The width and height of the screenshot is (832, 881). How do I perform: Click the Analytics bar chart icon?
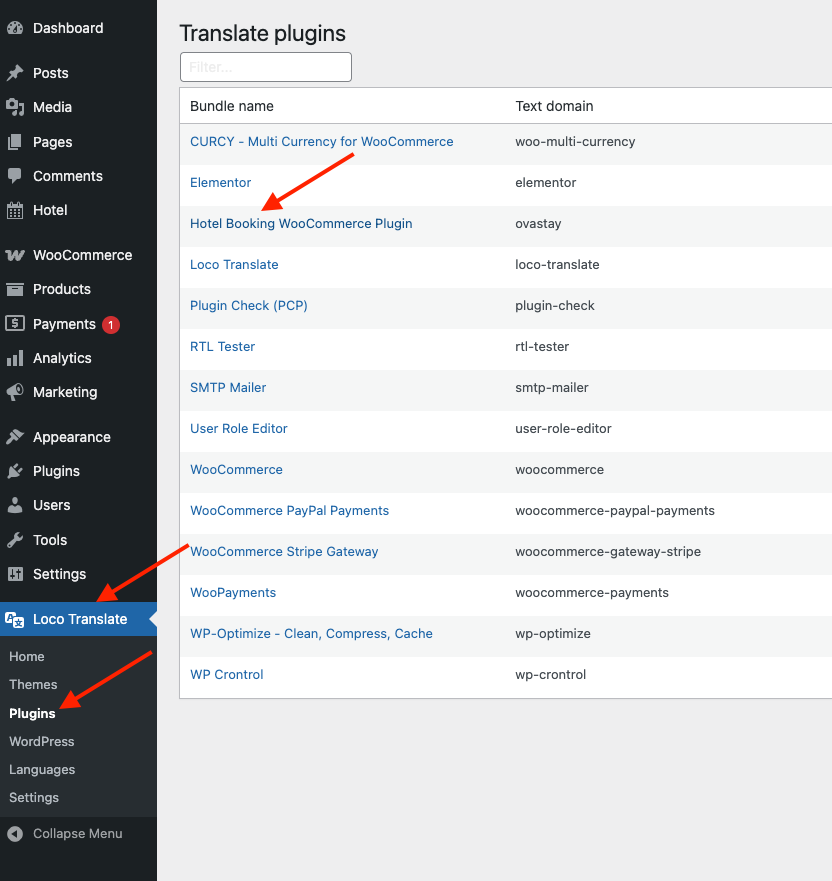pyautogui.click(x=15, y=358)
